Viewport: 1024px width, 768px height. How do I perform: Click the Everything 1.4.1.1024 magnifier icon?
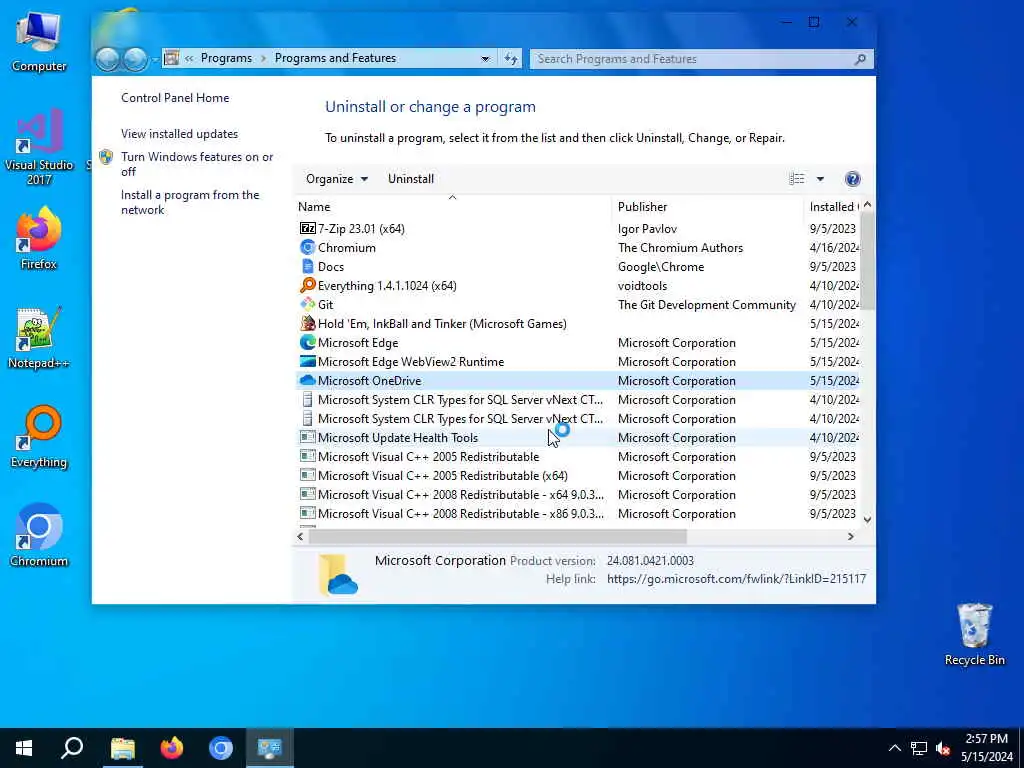307,285
